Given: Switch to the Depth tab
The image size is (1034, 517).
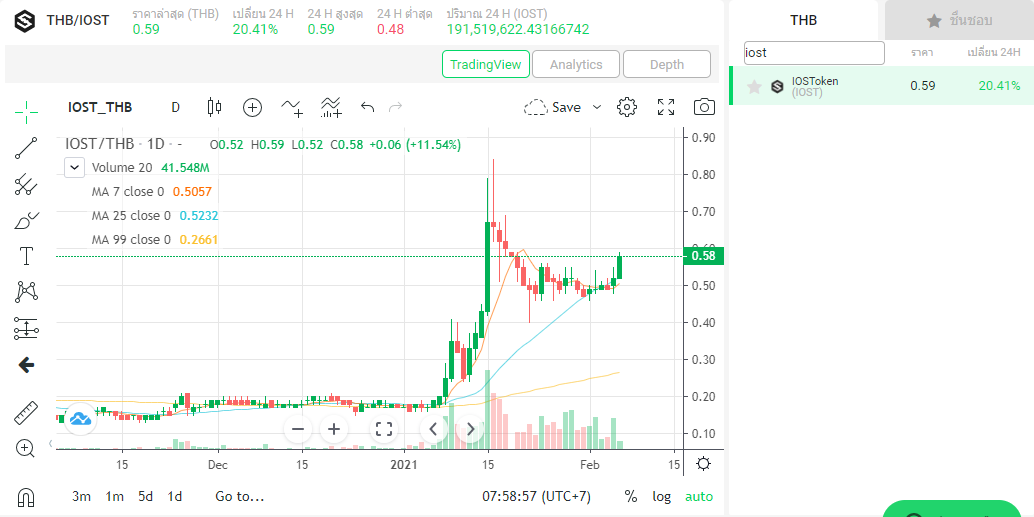Looking at the screenshot, I should (667, 64).
